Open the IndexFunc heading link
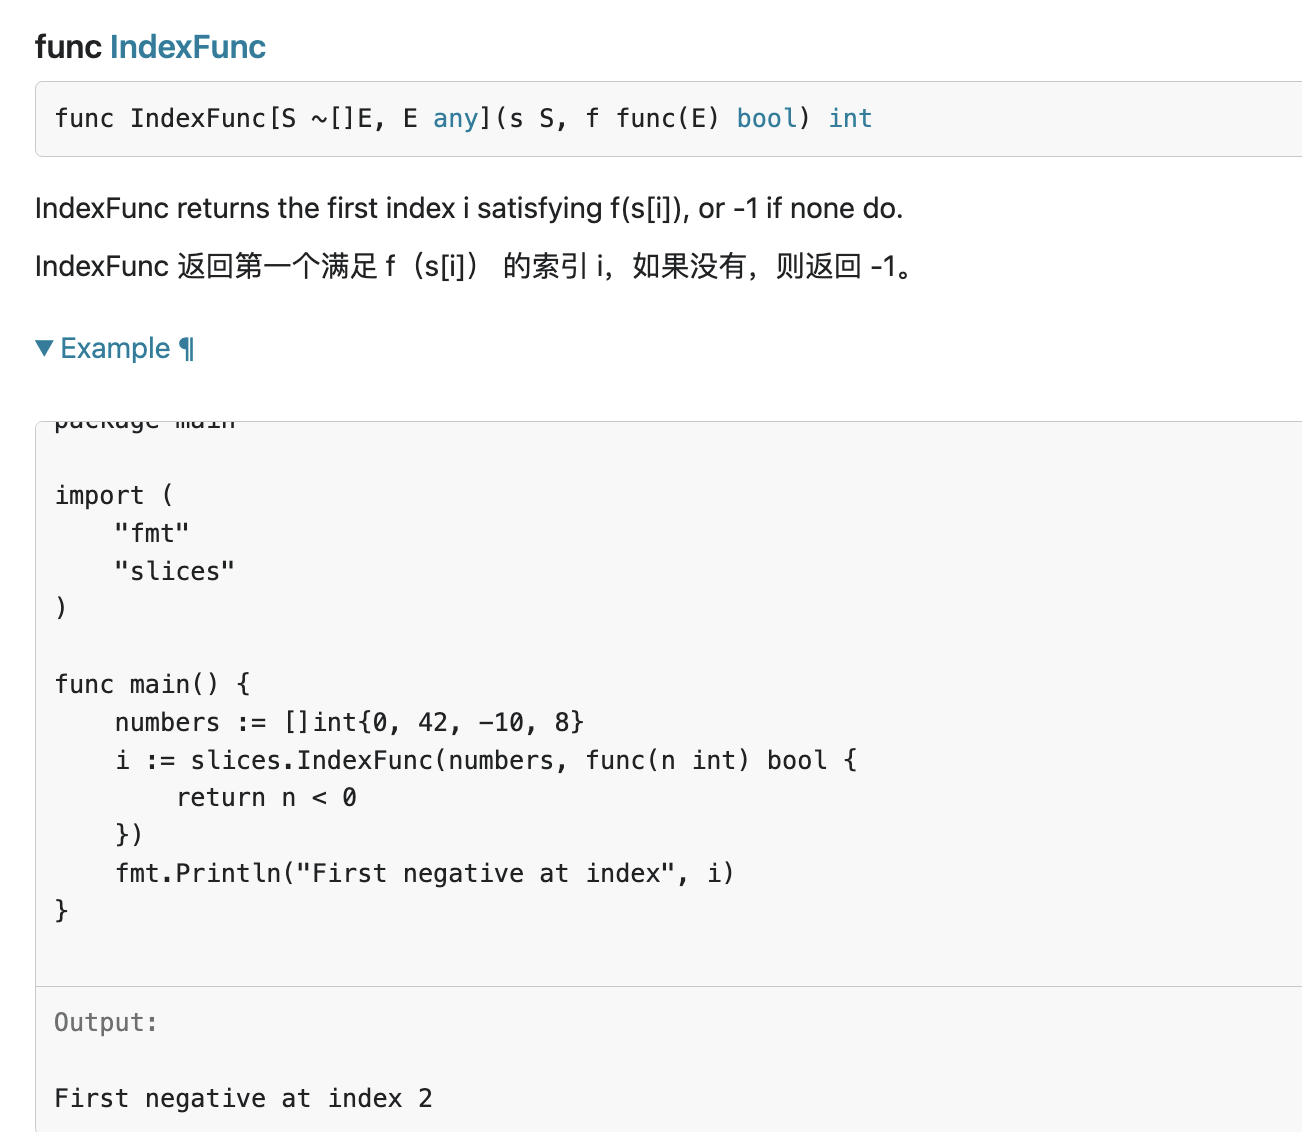 188,47
